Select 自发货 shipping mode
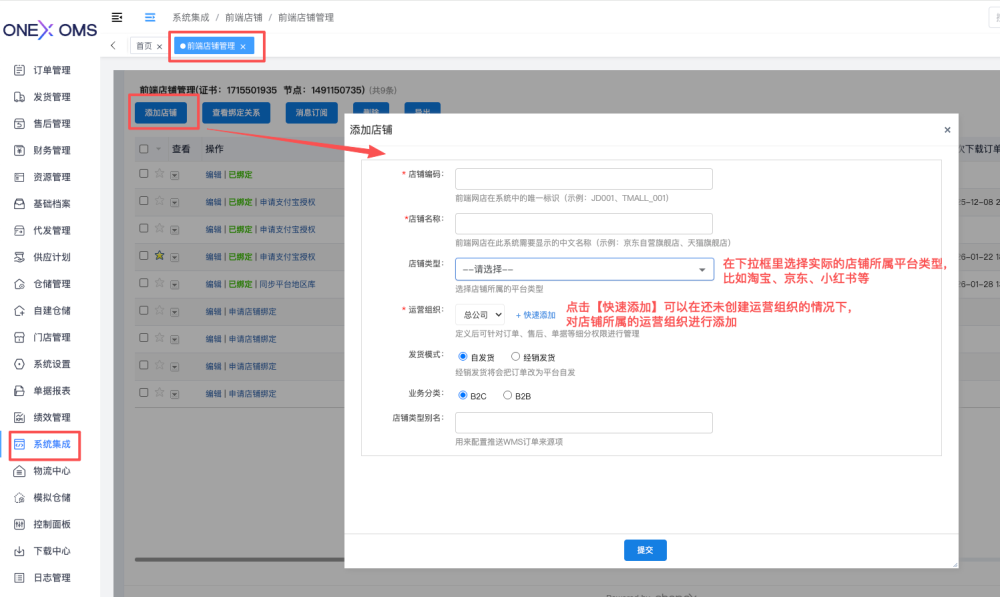The width and height of the screenshot is (1000, 597). pyautogui.click(x=463, y=357)
